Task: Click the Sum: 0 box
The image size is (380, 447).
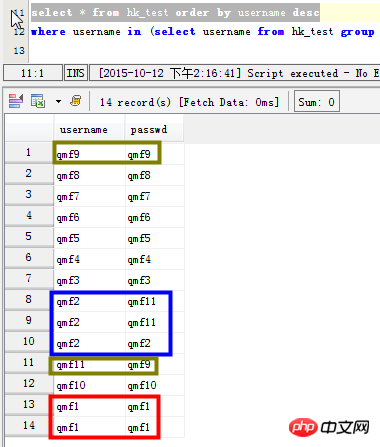Action: pos(317,101)
